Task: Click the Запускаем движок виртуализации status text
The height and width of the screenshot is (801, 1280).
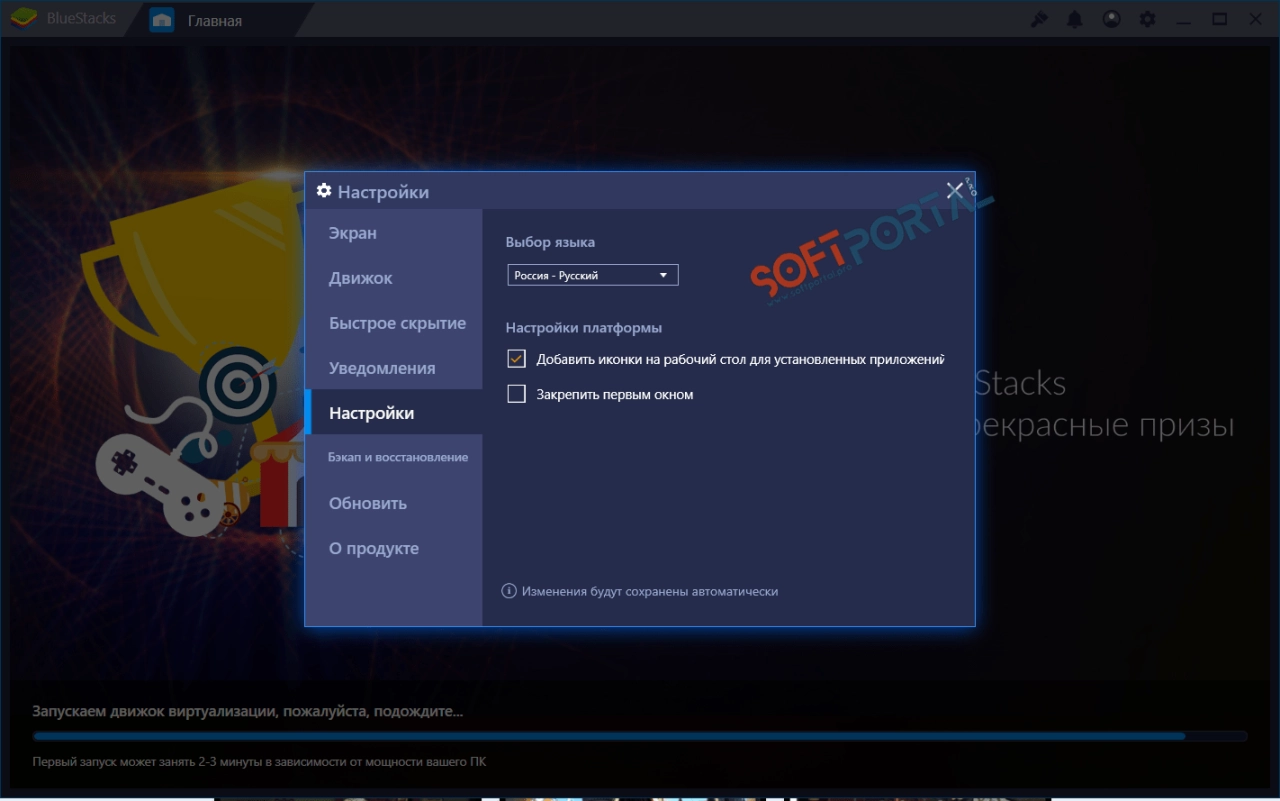Action: (248, 711)
